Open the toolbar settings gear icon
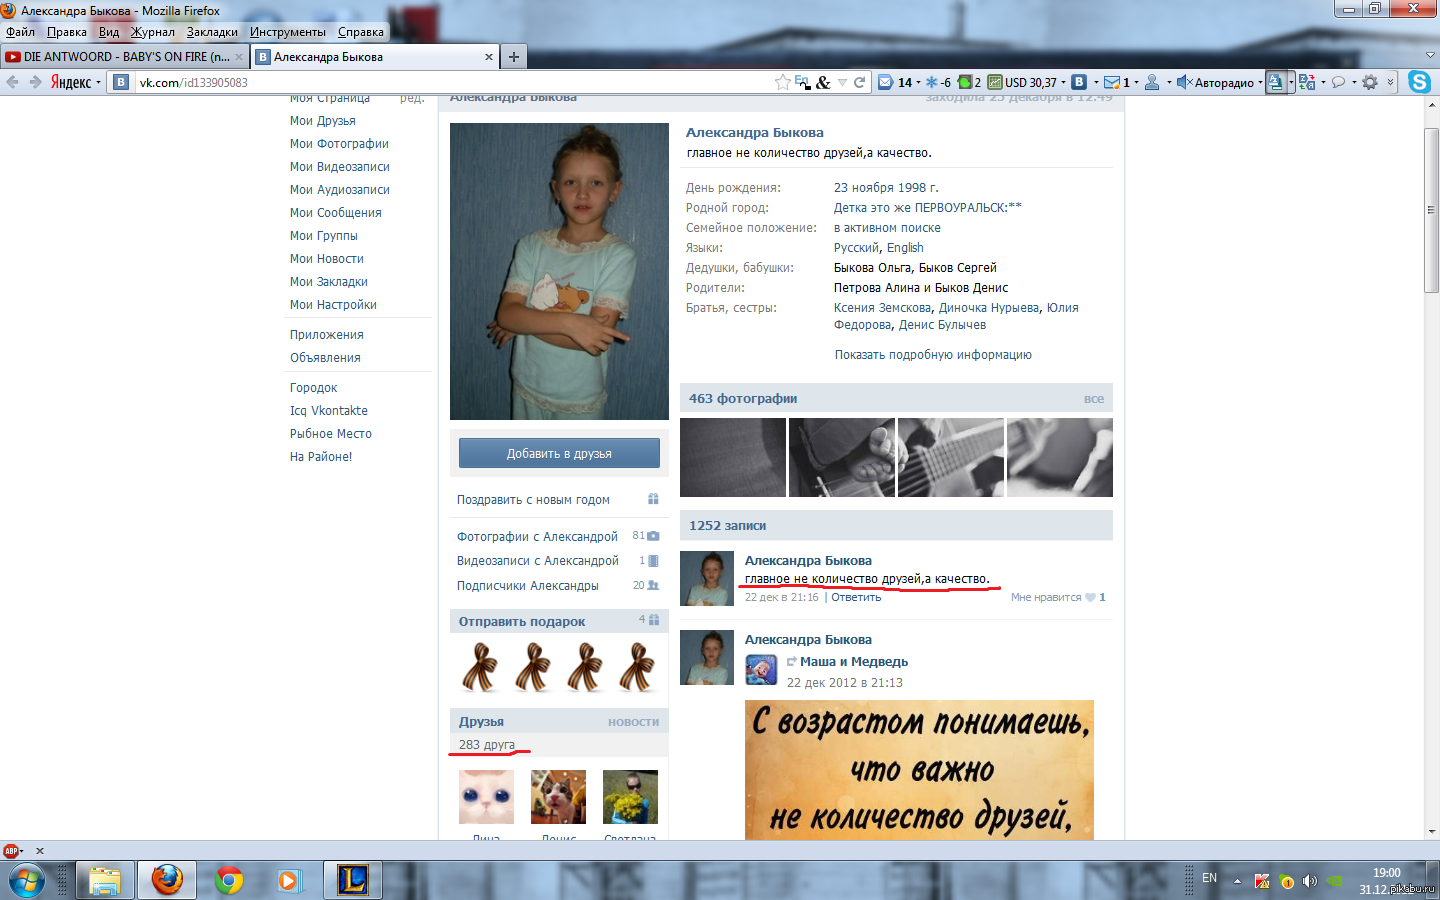 coord(1370,82)
